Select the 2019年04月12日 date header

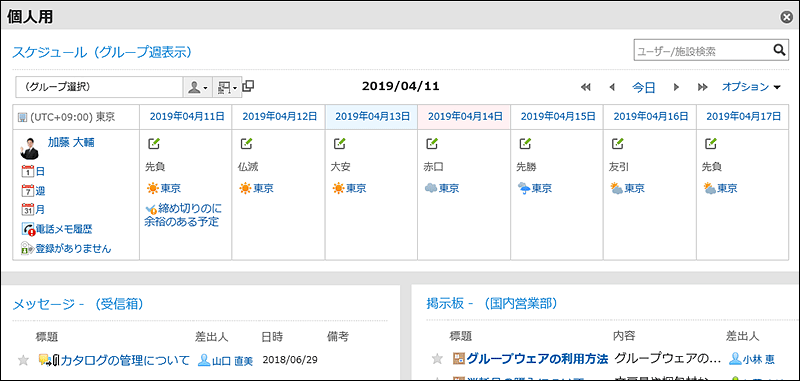coord(280,117)
